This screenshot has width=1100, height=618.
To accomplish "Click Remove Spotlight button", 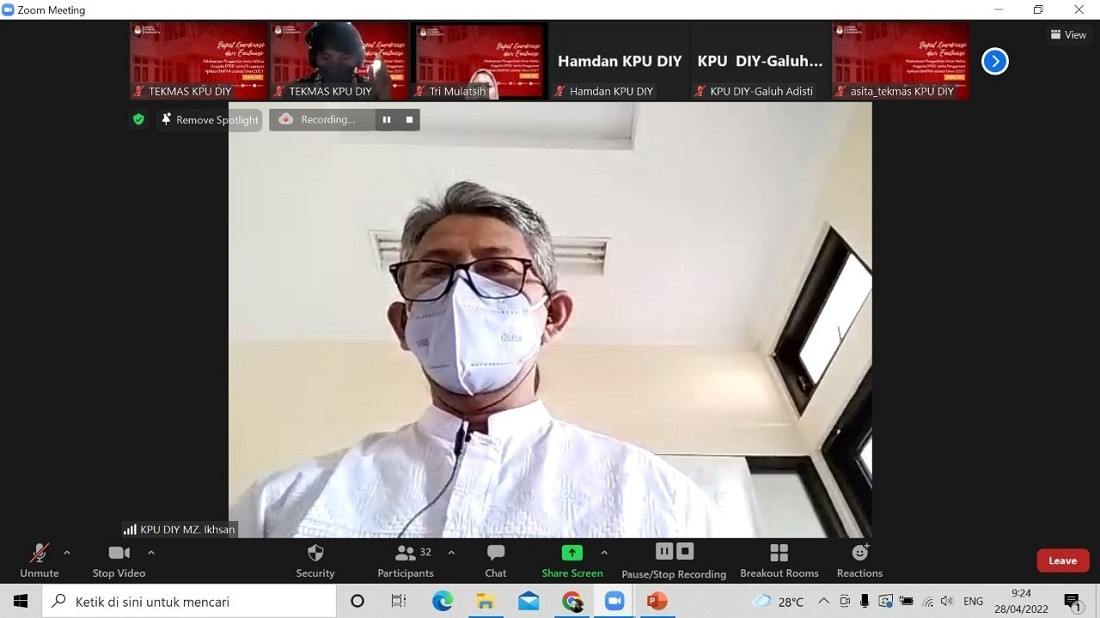I will 209,120.
